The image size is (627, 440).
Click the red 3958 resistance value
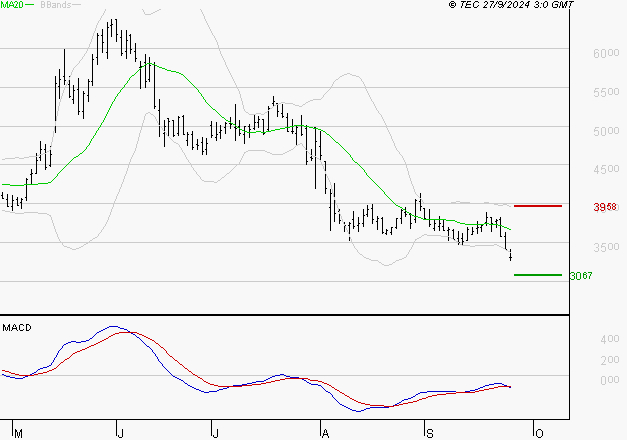click(605, 207)
